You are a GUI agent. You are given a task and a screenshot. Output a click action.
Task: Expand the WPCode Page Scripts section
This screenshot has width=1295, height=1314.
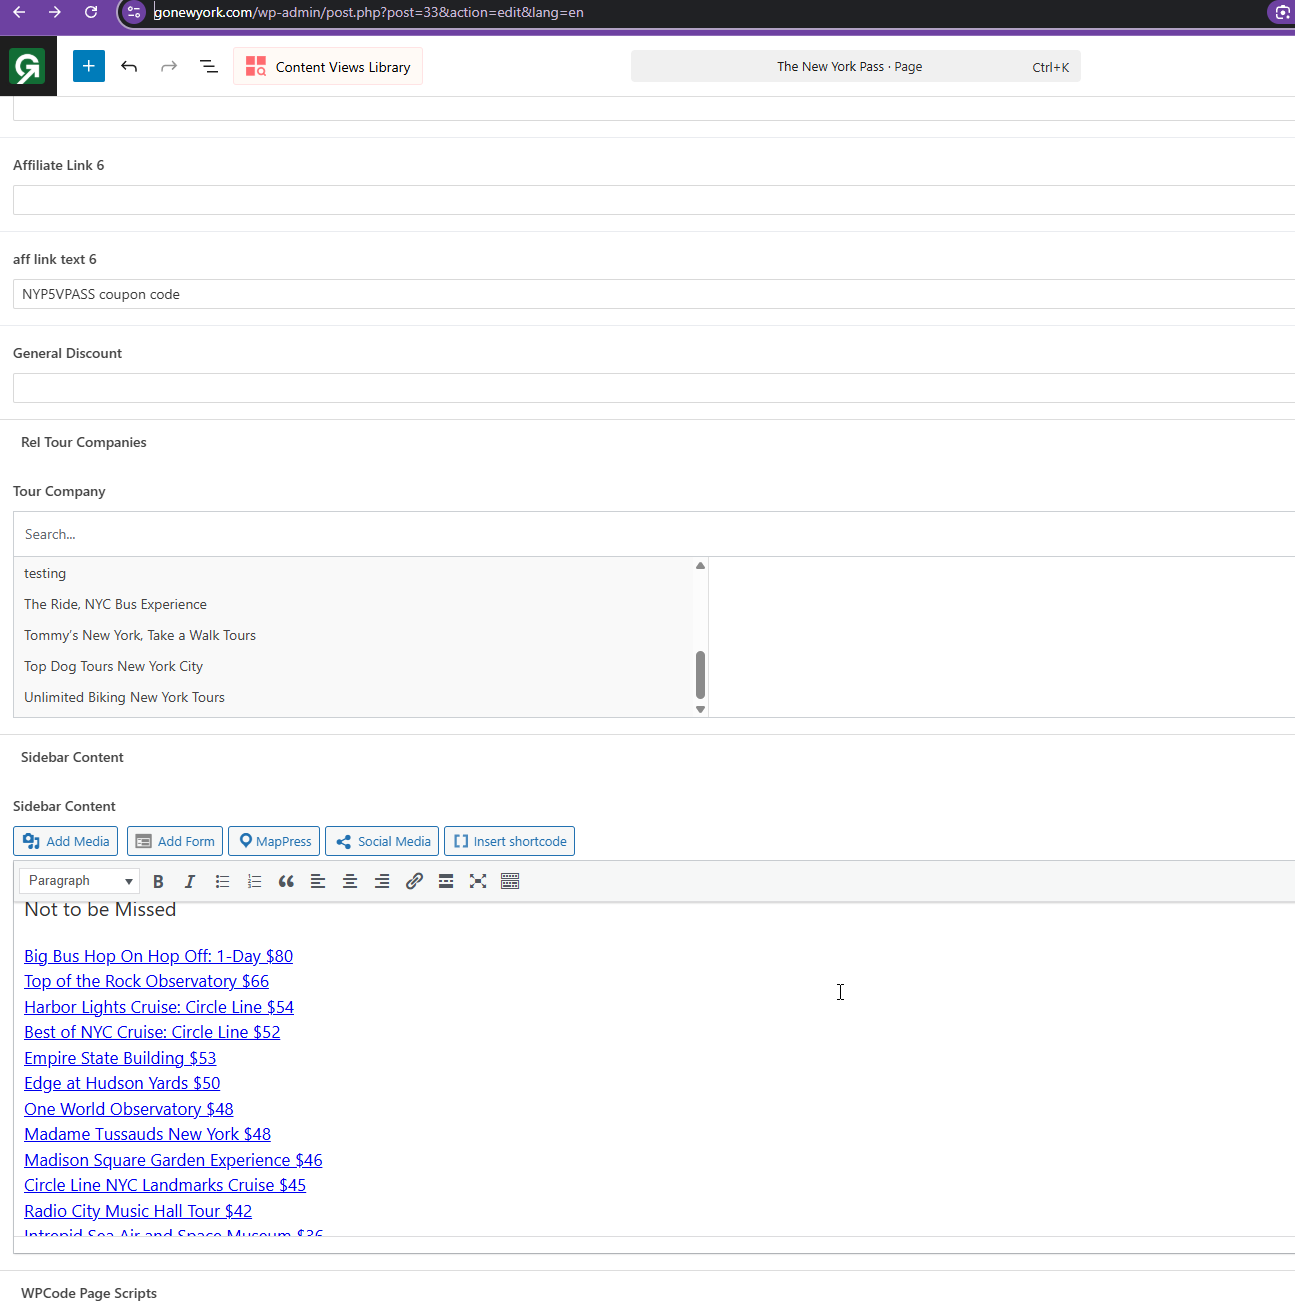89,1293
